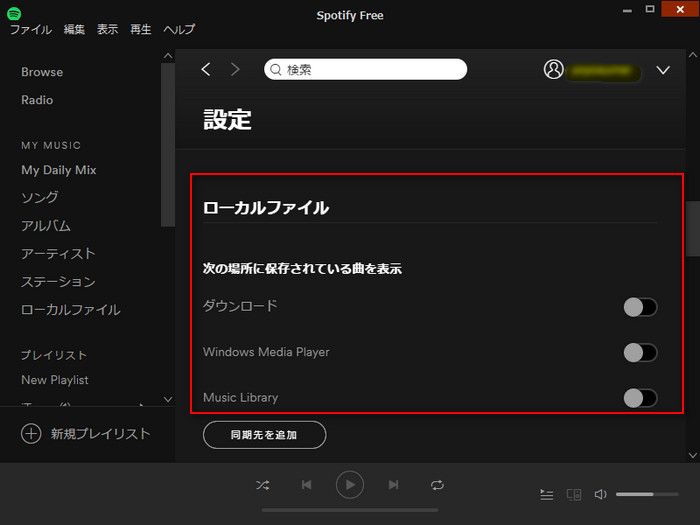Image resolution: width=700 pixels, height=525 pixels.
Task: Click the 新規プレイリスト label
Action: click(x=100, y=433)
